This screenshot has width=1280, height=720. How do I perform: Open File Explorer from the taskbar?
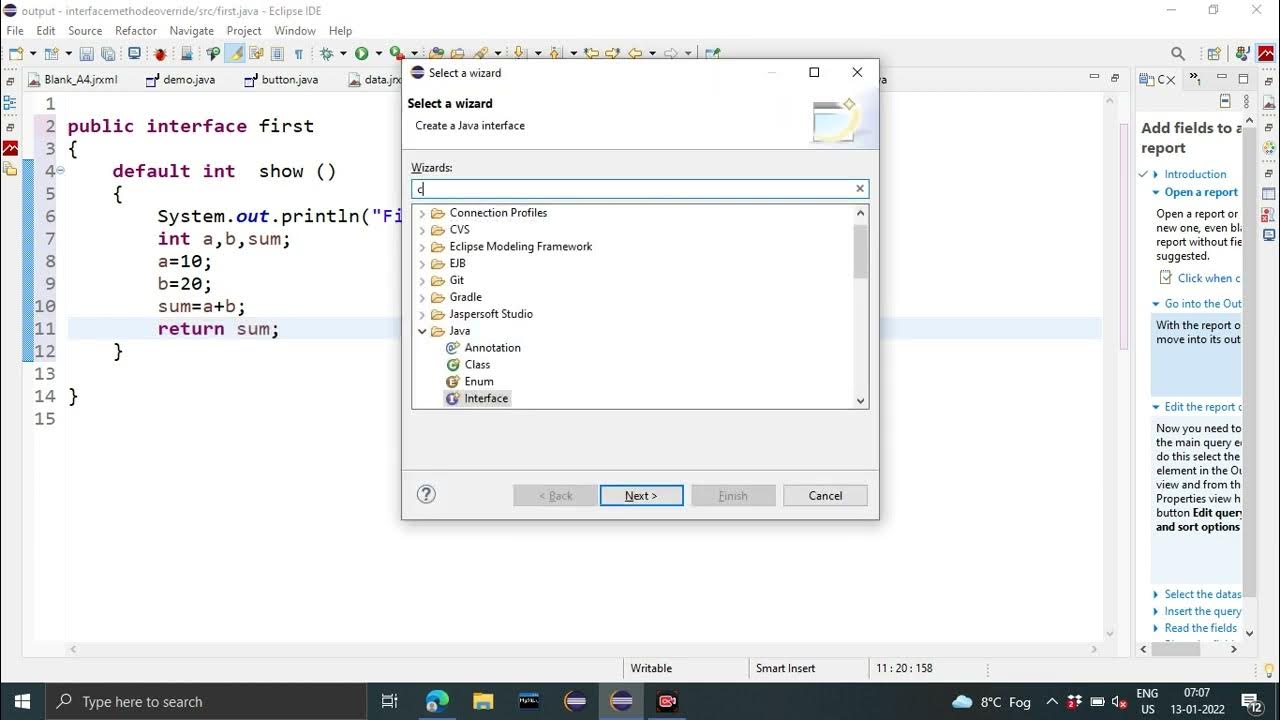[483, 701]
